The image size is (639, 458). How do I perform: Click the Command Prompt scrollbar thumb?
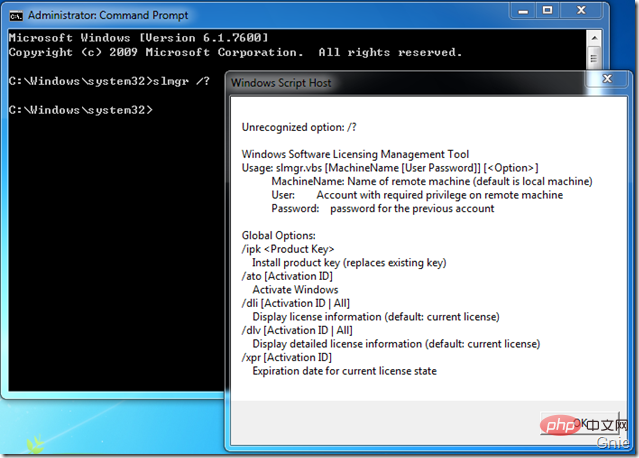click(594, 58)
